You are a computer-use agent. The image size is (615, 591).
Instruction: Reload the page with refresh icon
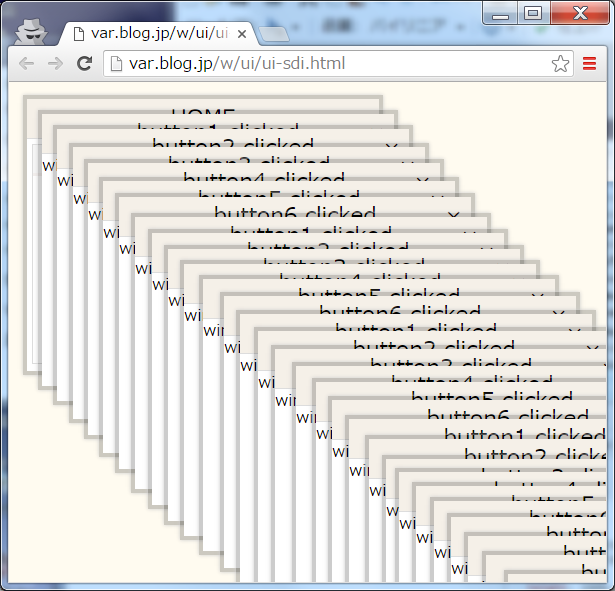click(84, 64)
